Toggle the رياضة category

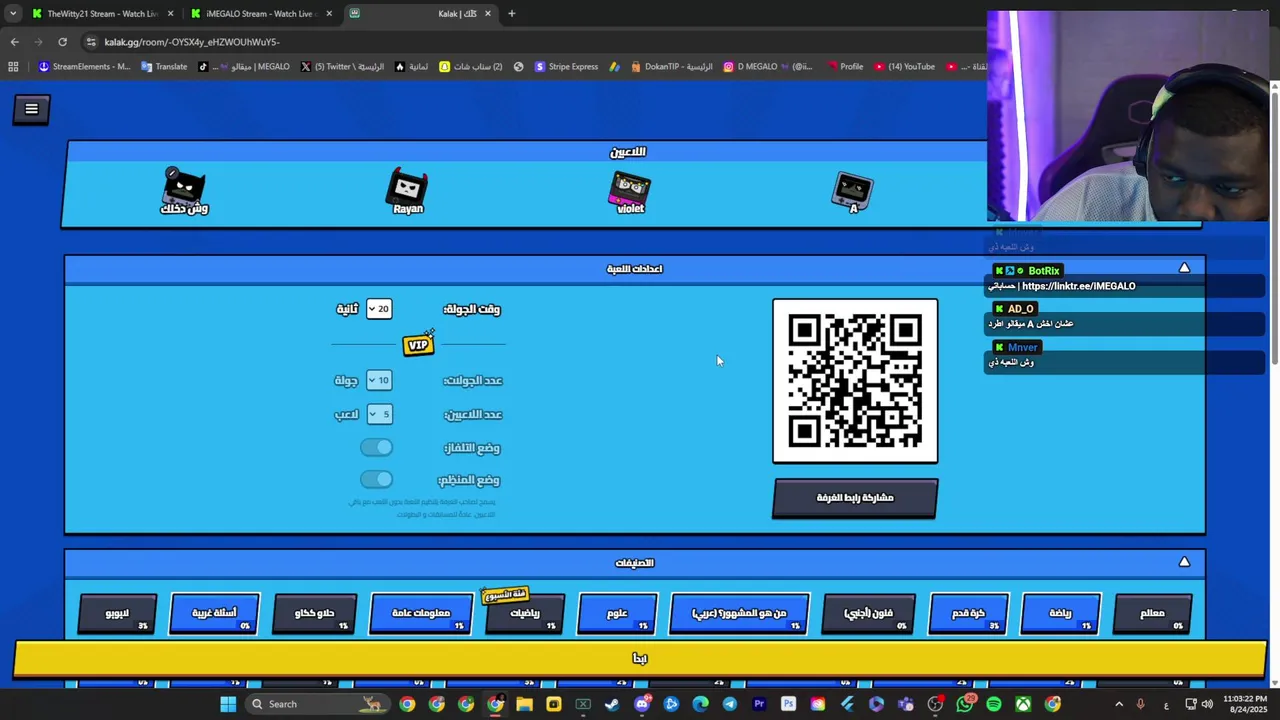tap(1060, 614)
